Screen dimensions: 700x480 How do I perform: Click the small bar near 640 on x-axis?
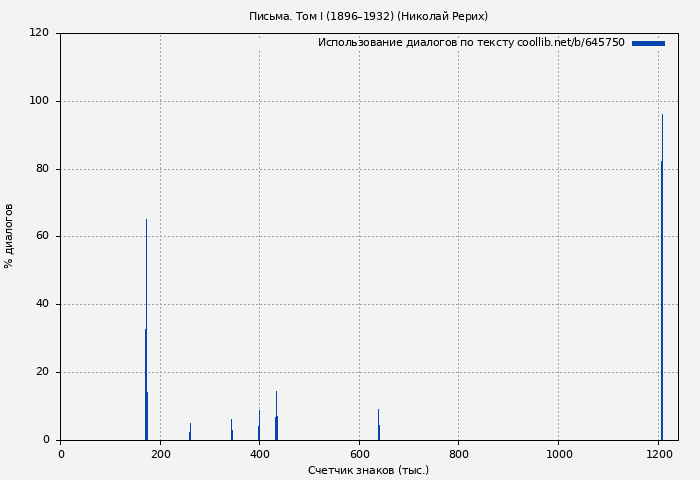(x=378, y=426)
